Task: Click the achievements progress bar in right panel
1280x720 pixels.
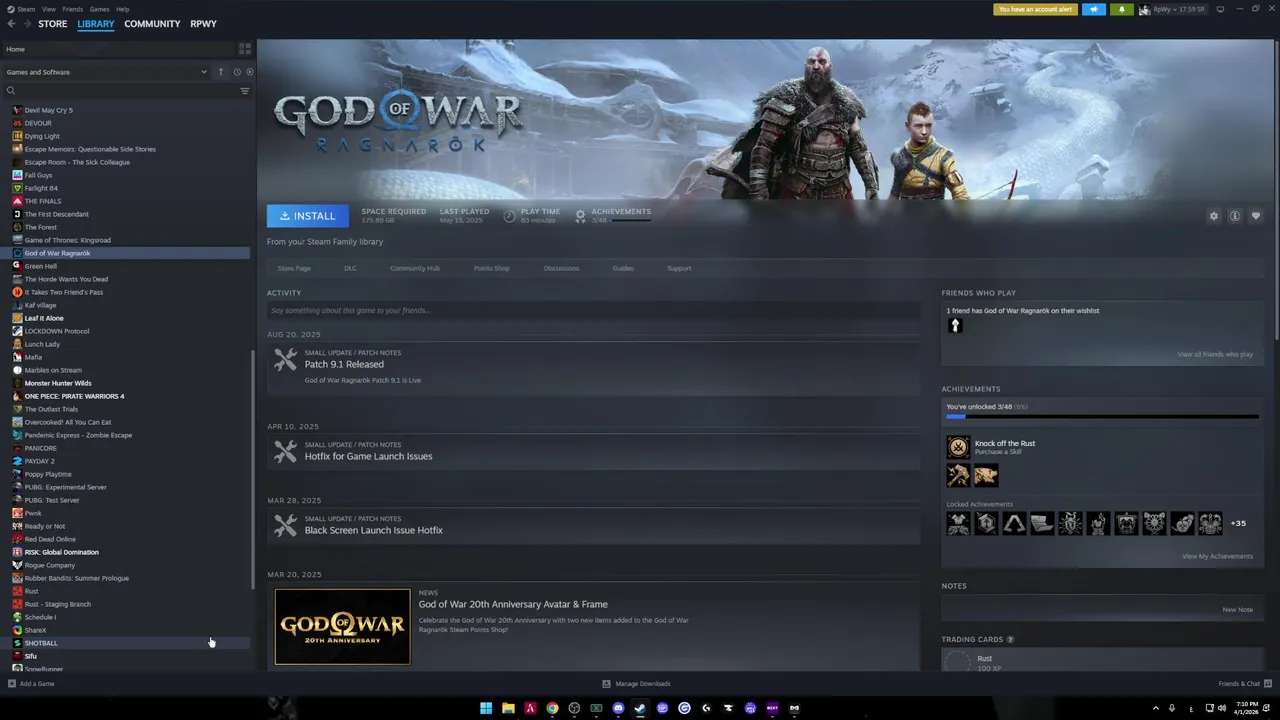Action: pos(1102,417)
